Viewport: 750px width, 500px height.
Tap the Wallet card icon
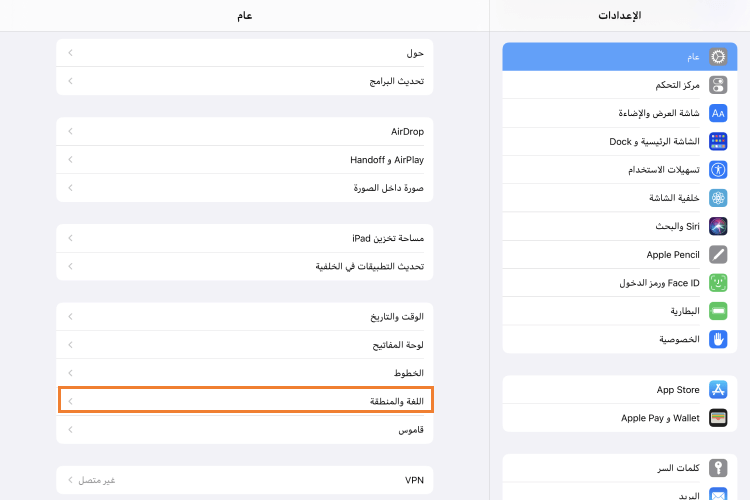click(x=718, y=418)
